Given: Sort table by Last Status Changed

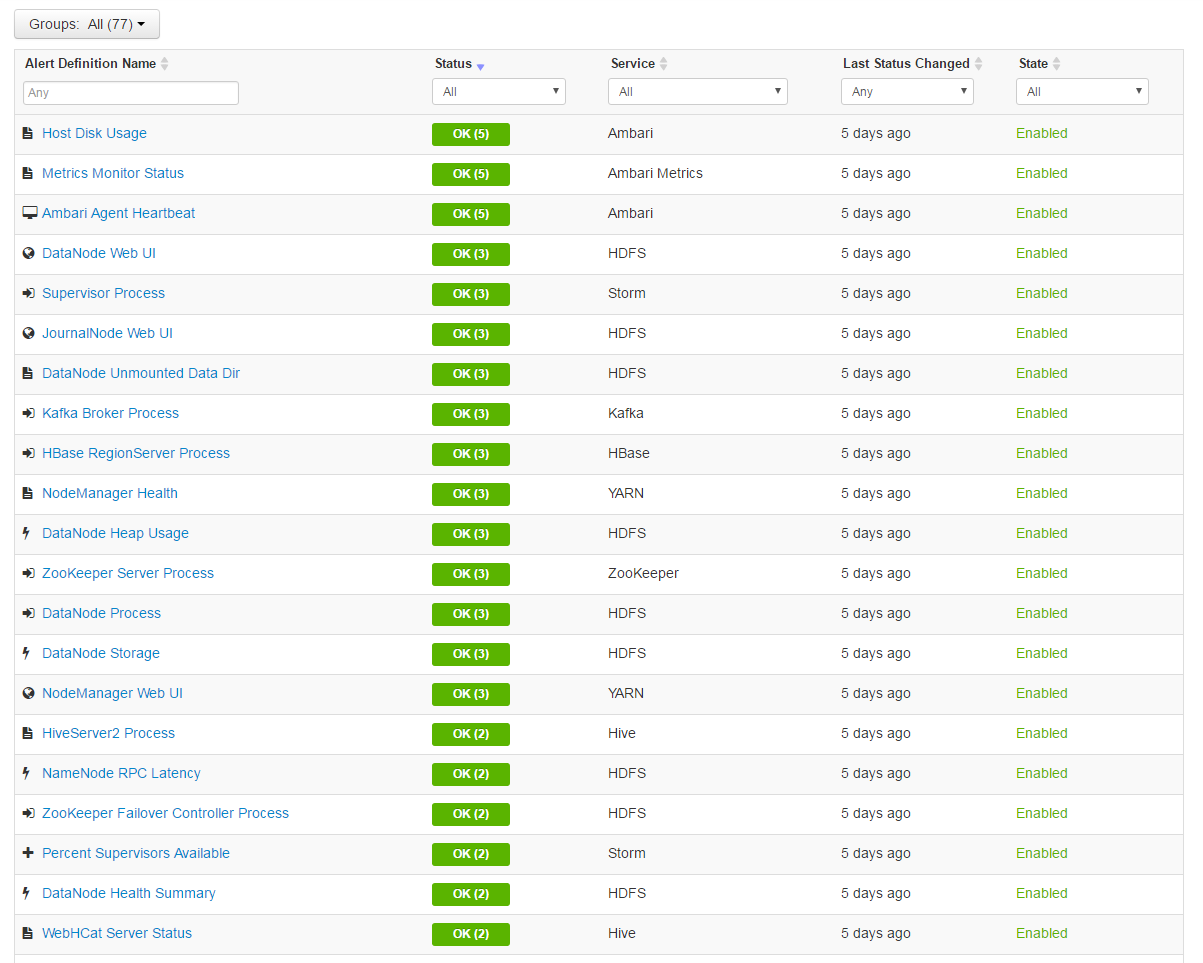Looking at the screenshot, I should 978,64.
